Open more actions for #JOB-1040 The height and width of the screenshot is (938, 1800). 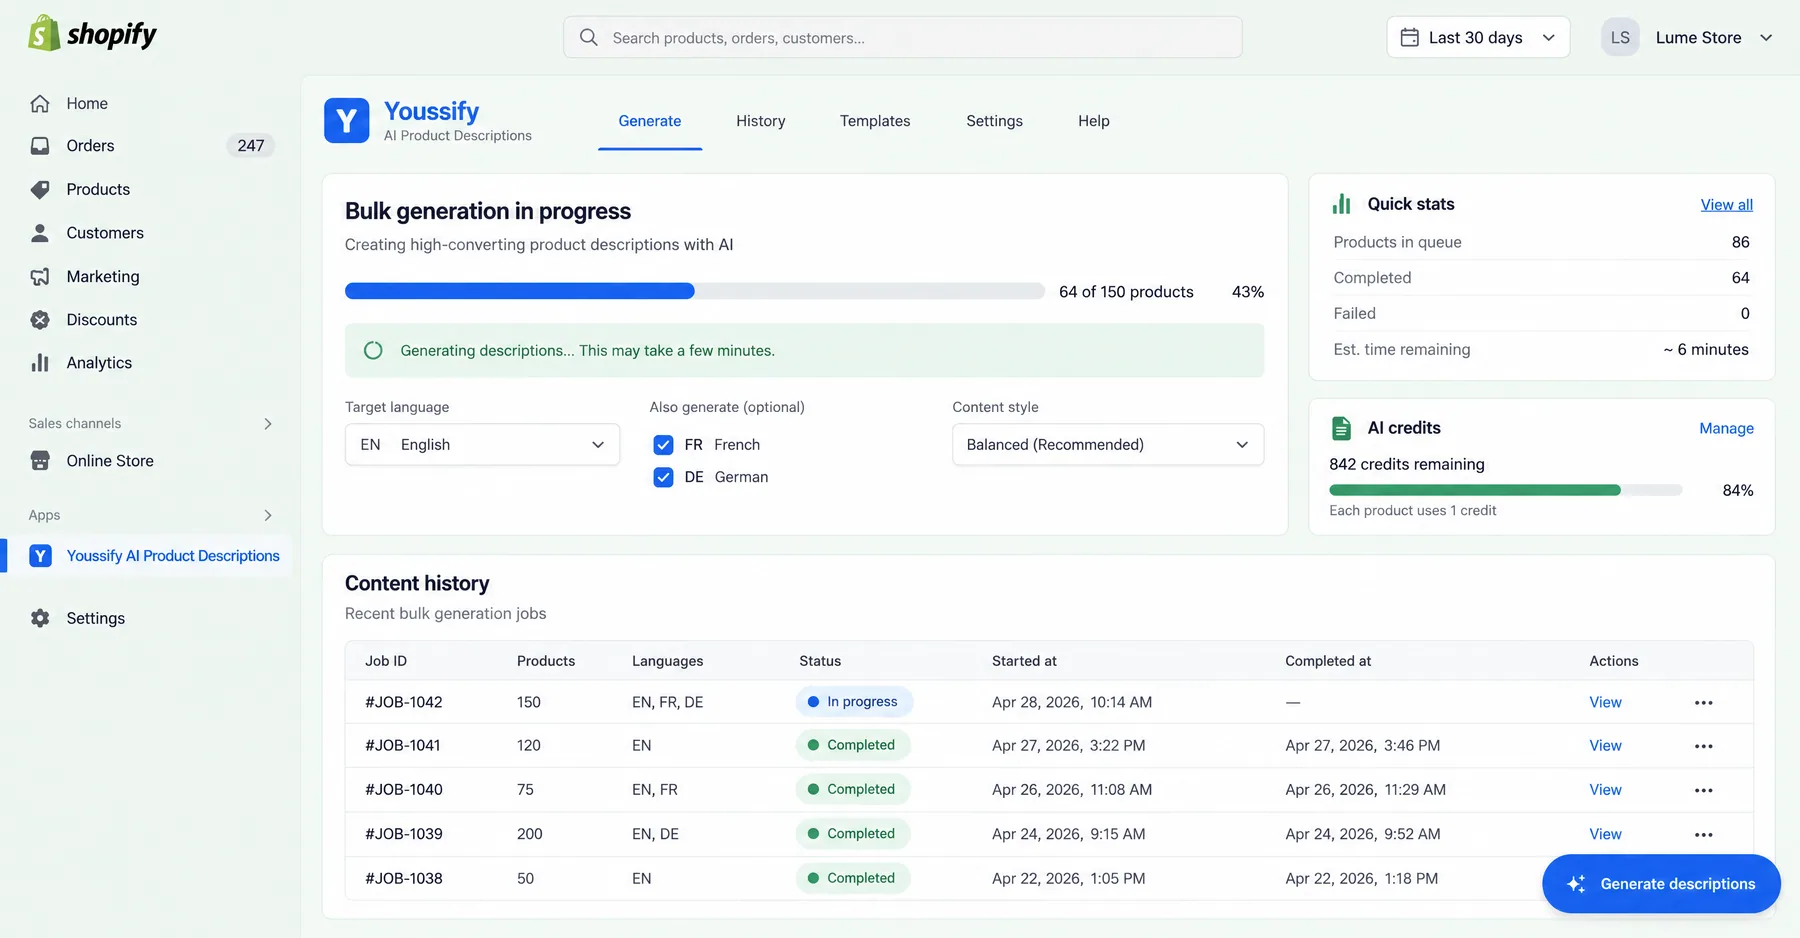[1704, 790]
